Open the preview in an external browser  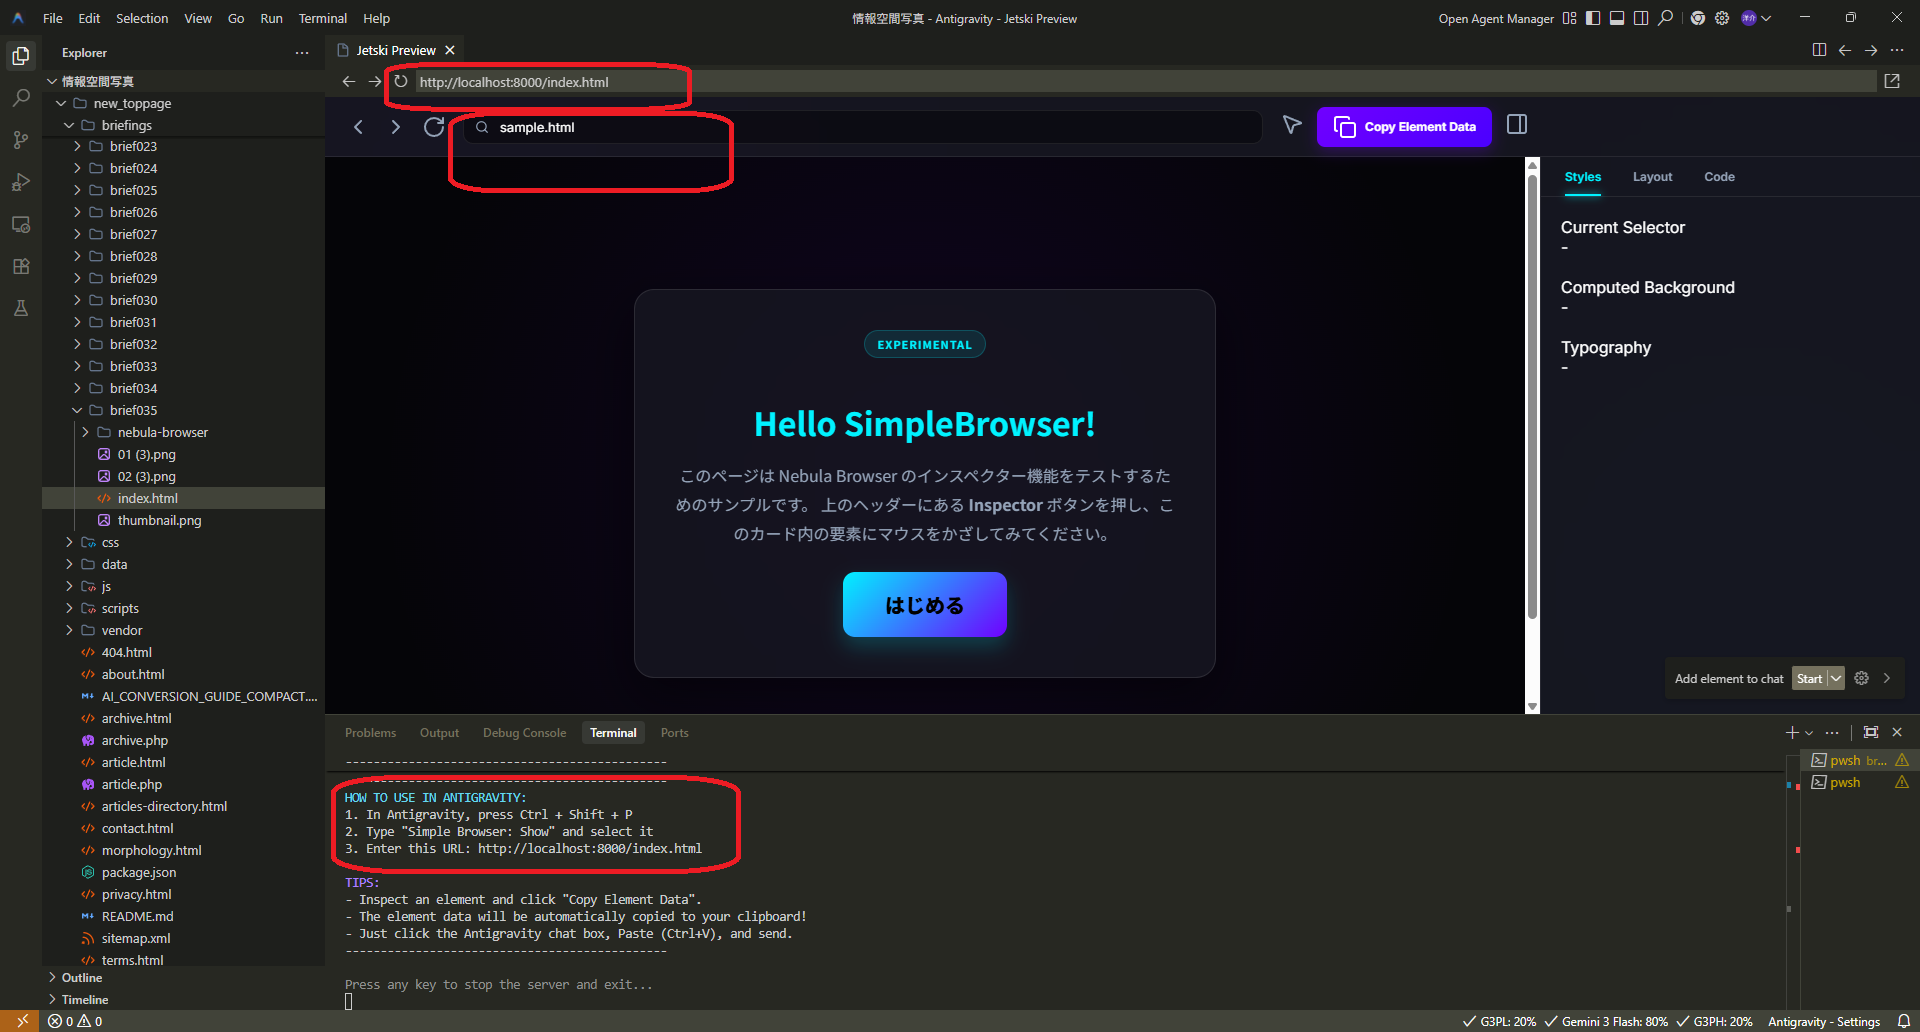(x=1892, y=81)
